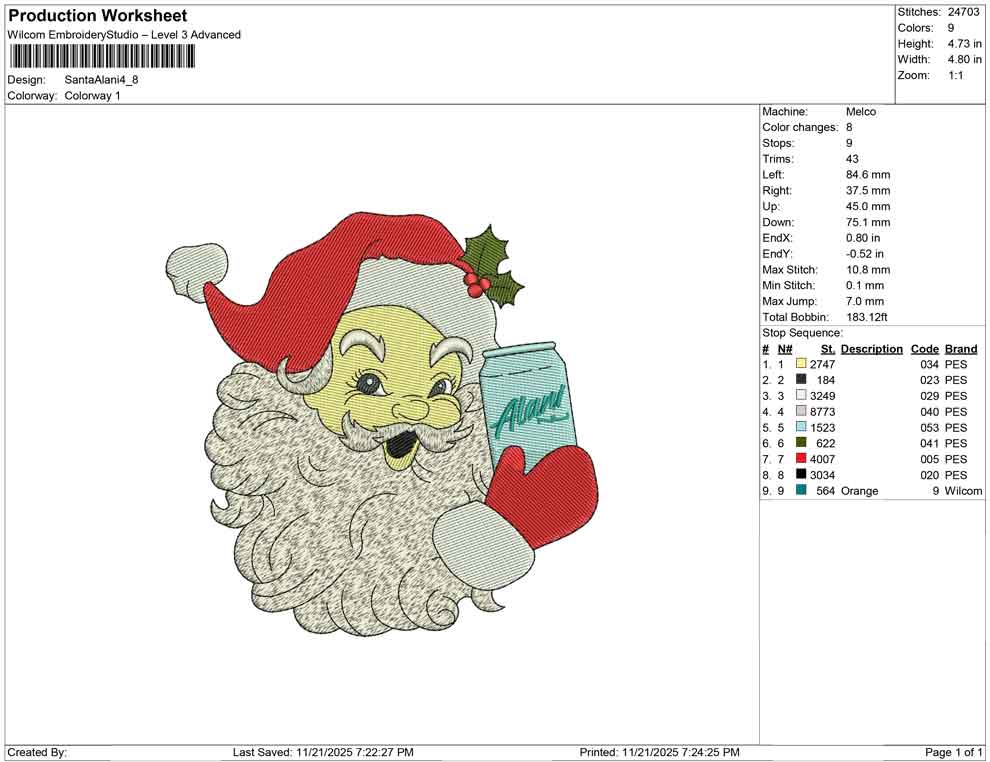
Task: Click the Brand column header
Action: [960, 349]
